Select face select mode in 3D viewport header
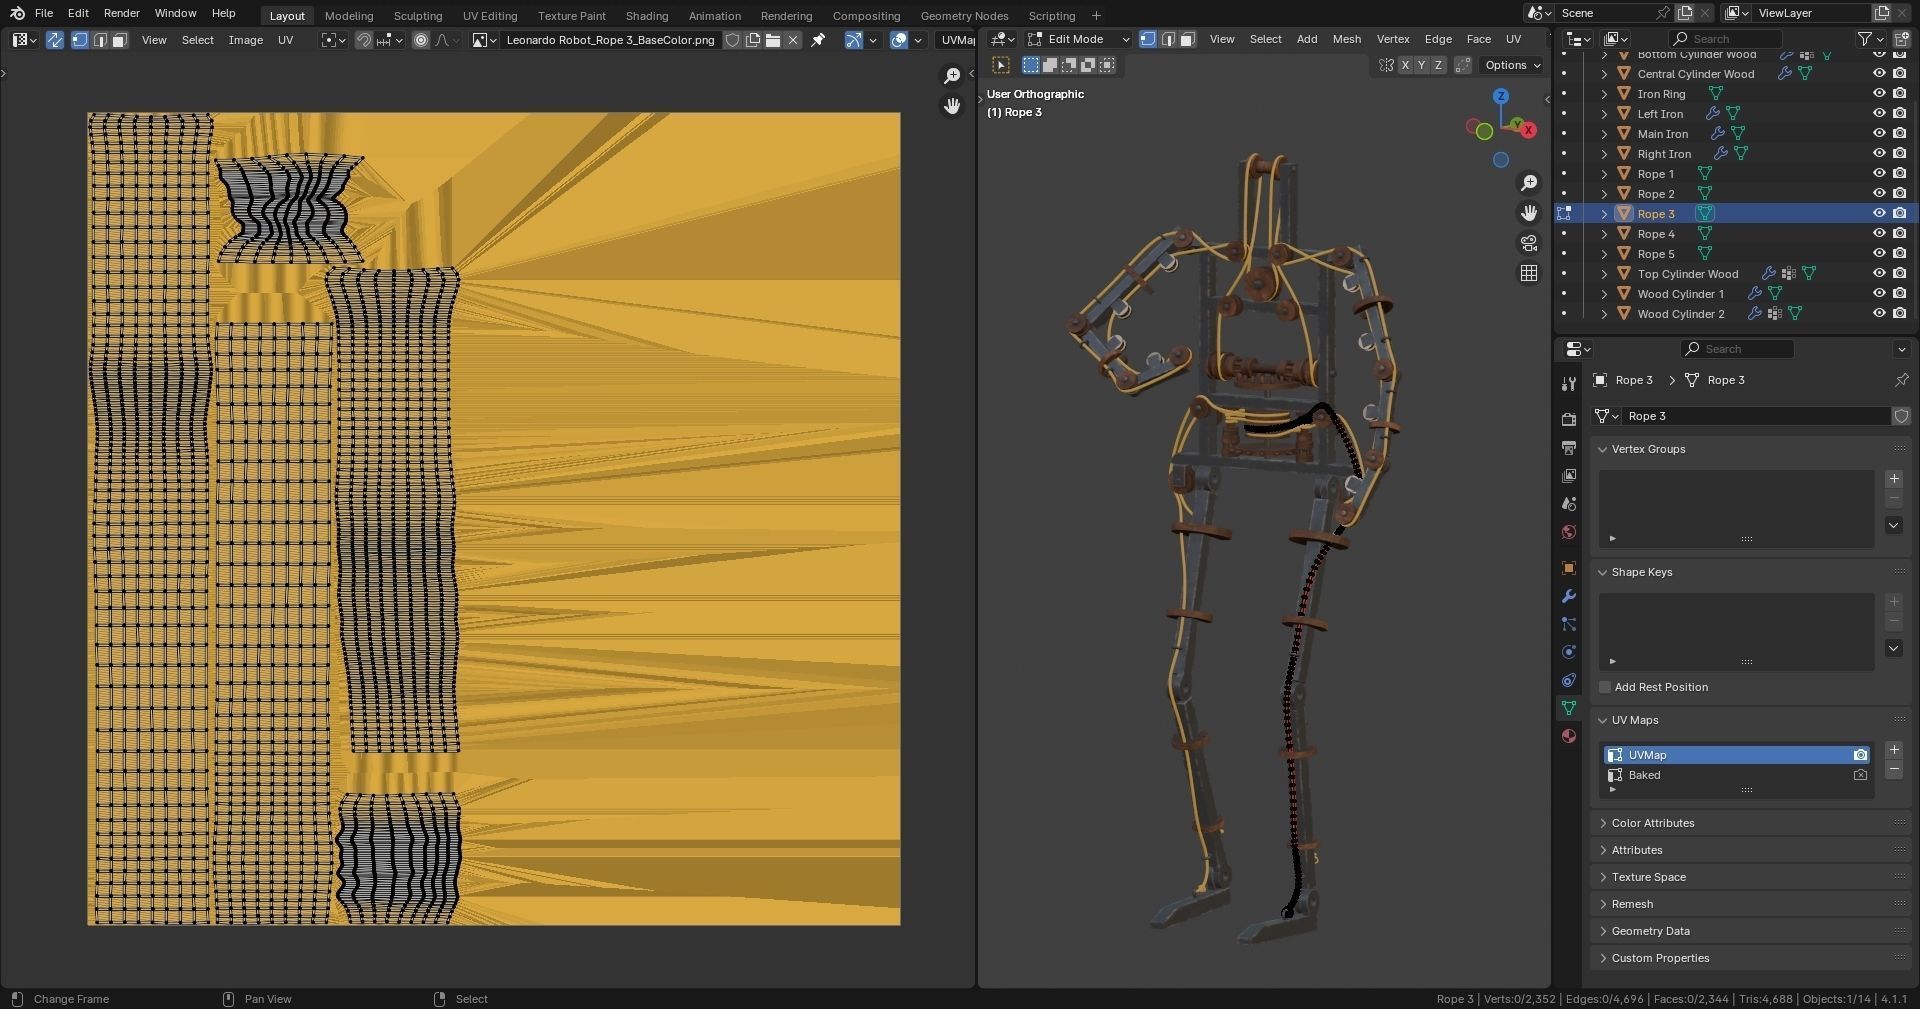The height and width of the screenshot is (1009, 1920). pyautogui.click(x=1187, y=39)
